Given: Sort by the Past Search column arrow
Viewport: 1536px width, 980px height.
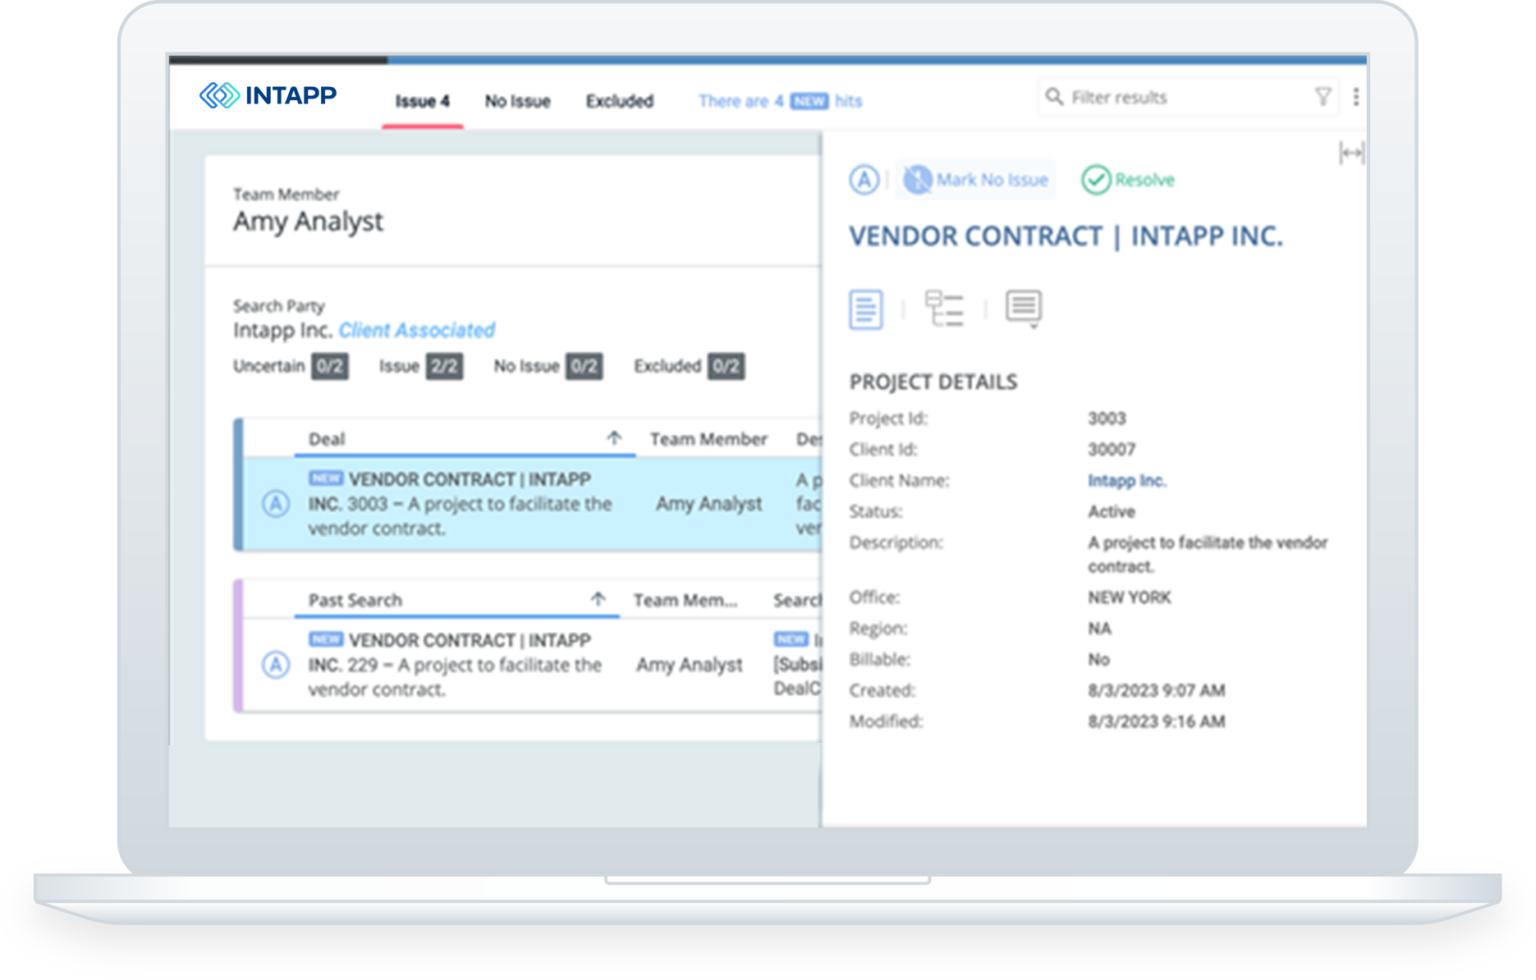Looking at the screenshot, I should [x=598, y=600].
